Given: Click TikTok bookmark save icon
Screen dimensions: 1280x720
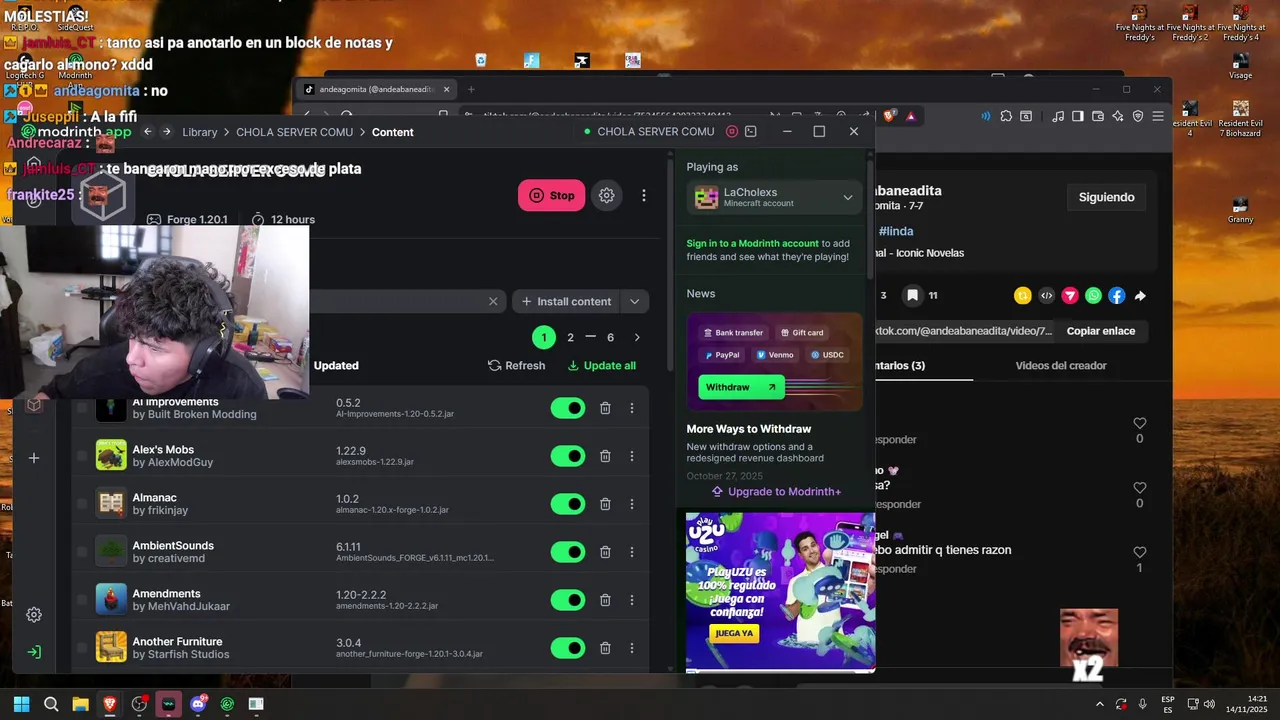Looking at the screenshot, I should coord(912,295).
